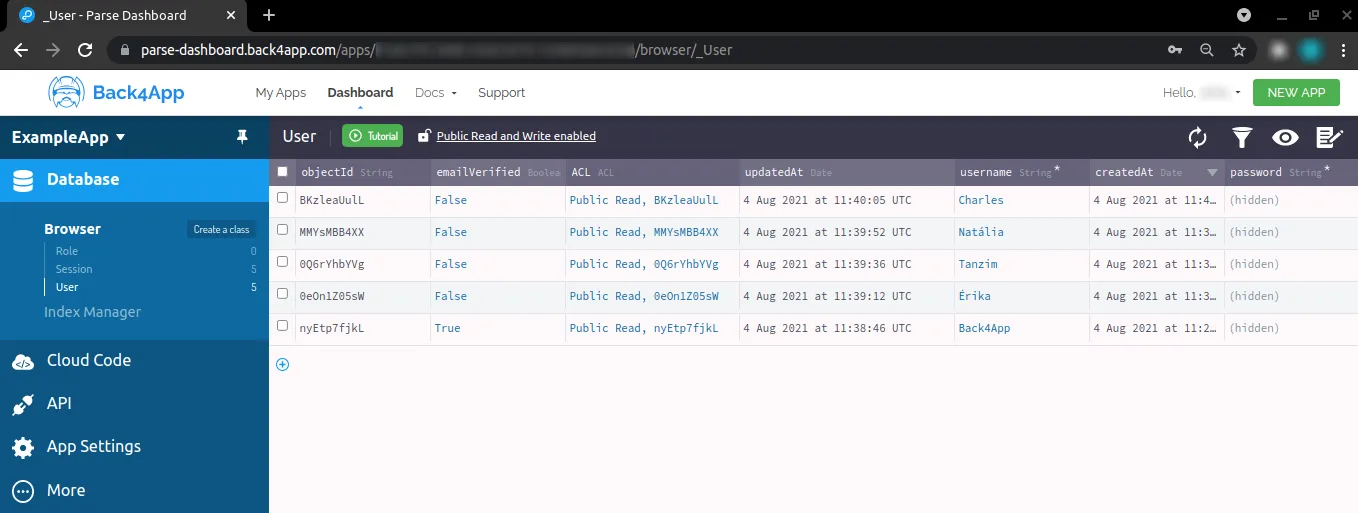Open the tab search dropdown in the title bar
Screen dimensions: 1358x513
1244,15
